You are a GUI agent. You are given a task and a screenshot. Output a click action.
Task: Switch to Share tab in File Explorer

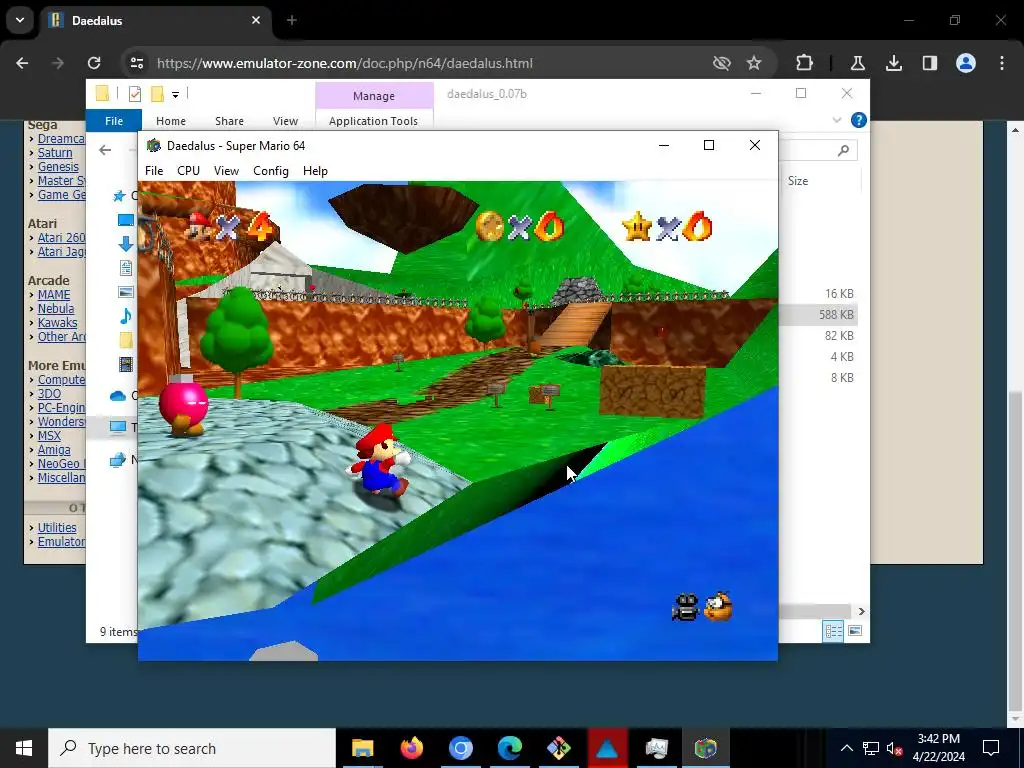tap(229, 121)
